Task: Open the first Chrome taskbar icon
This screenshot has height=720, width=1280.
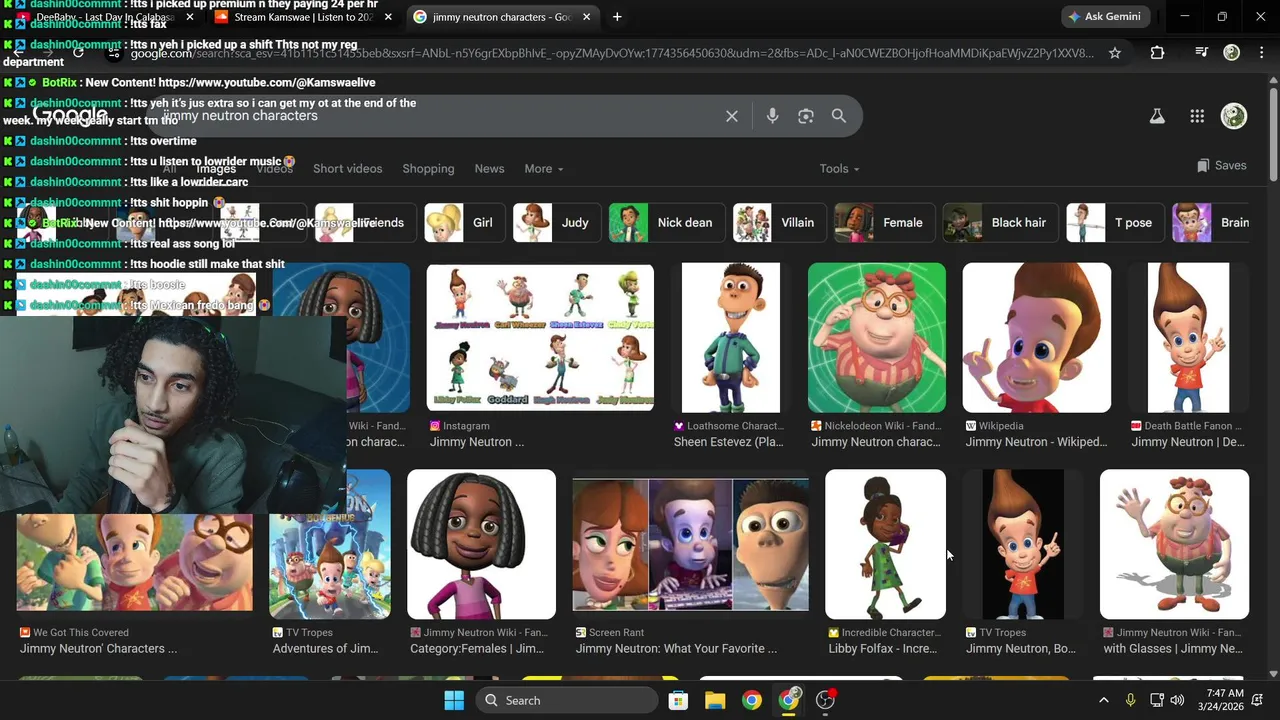Action: (752, 700)
